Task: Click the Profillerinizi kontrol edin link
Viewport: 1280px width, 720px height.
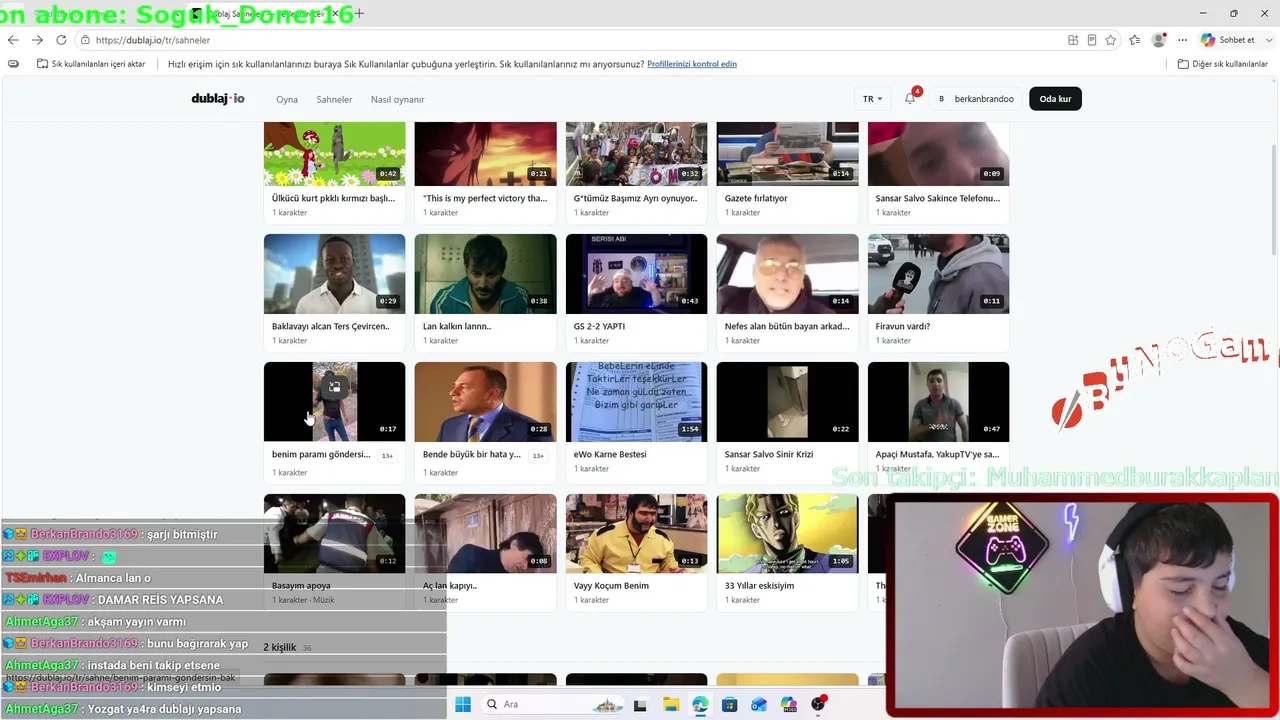Action: (x=692, y=64)
